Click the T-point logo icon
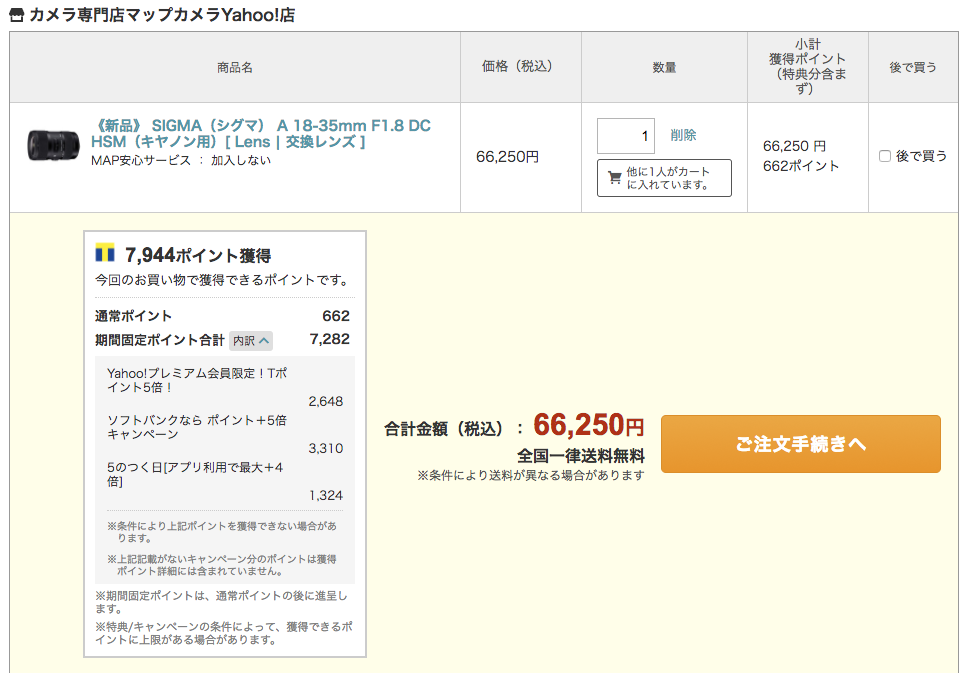The width and height of the screenshot is (974, 673). coord(105,252)
